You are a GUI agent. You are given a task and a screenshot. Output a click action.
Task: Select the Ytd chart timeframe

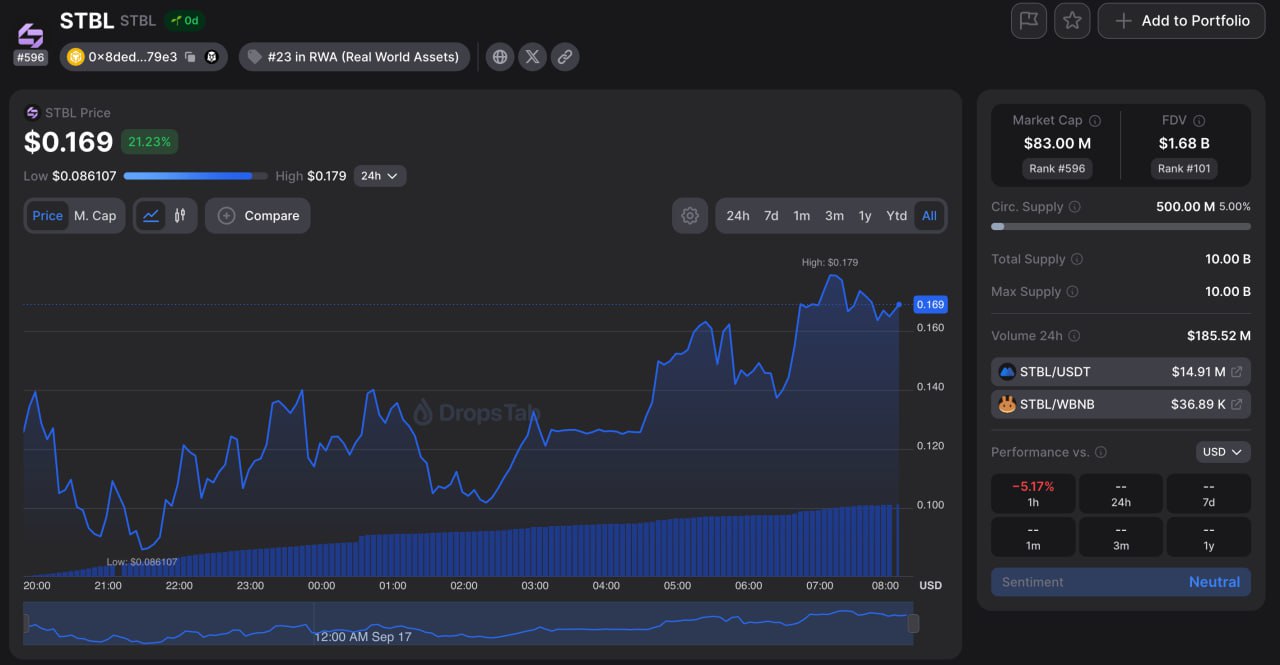pos(897,216)
